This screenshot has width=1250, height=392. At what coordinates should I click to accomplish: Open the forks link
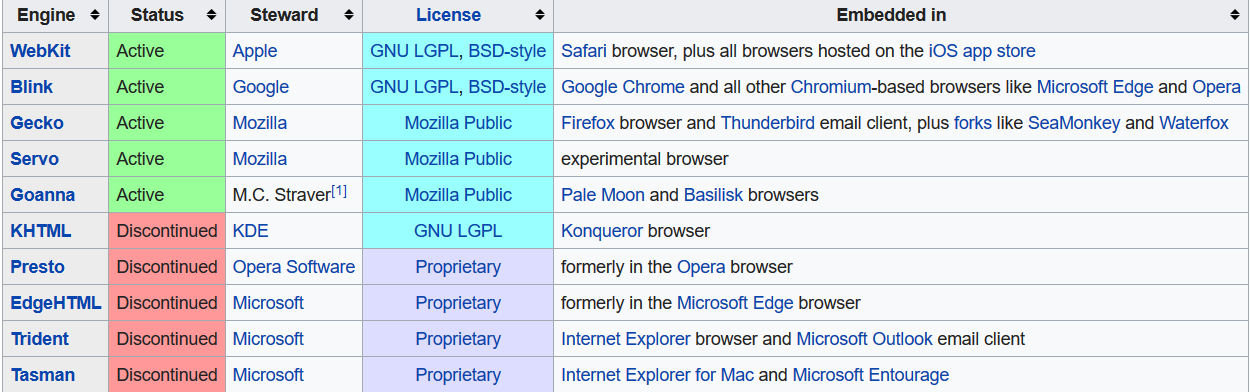click(974, 123)
